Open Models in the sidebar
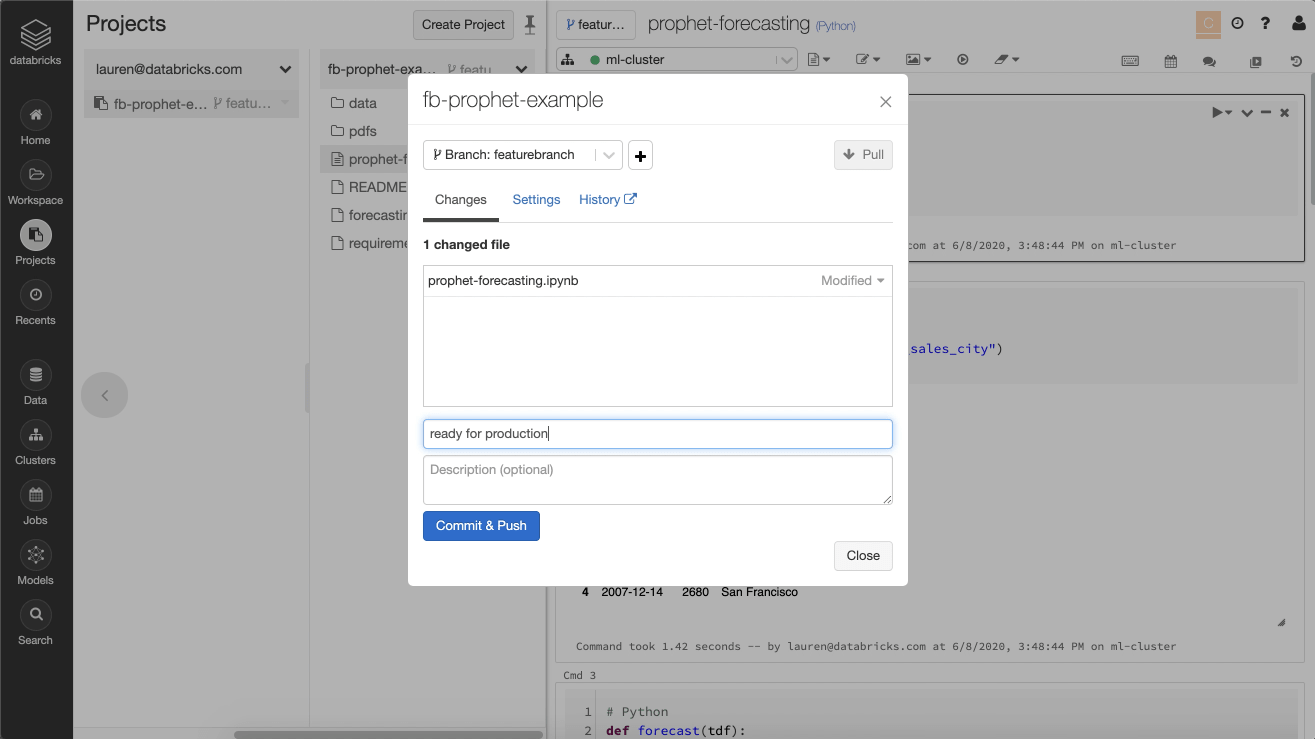1315x739 pixels. [35, 563]
